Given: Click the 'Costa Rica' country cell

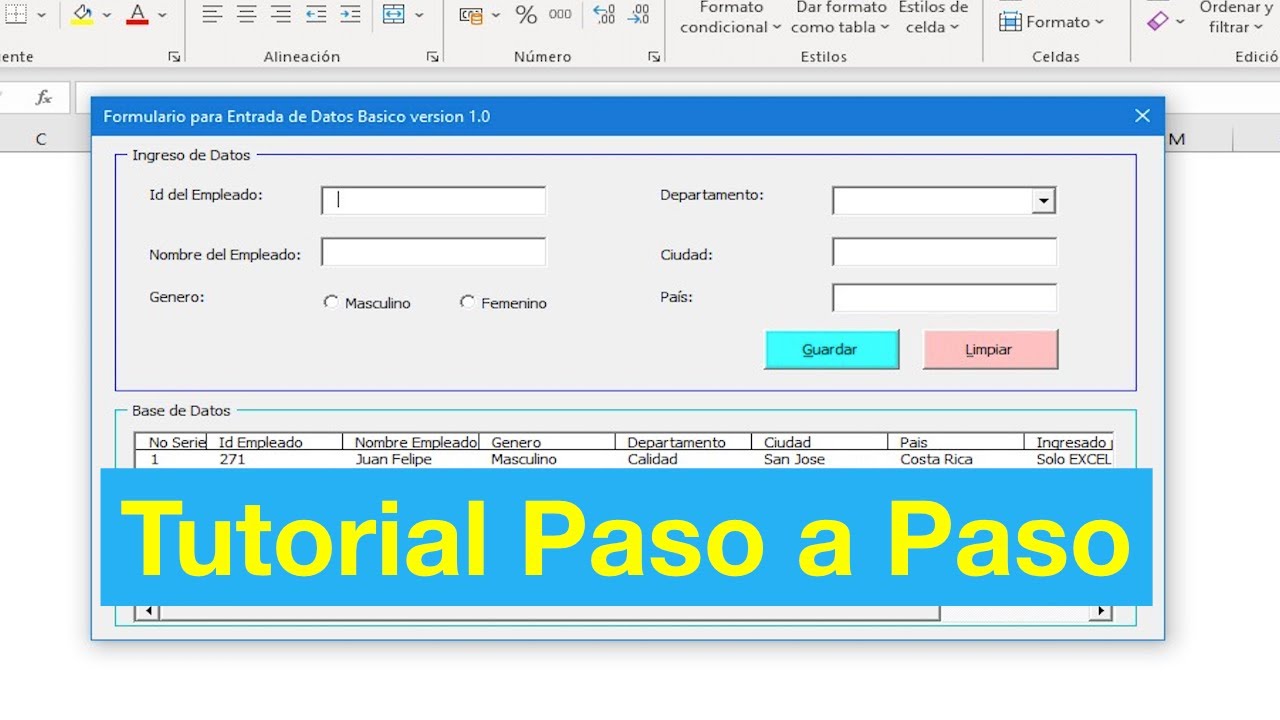Looking at the screenshot, I should pyautogui.click(x=937, y=459).
